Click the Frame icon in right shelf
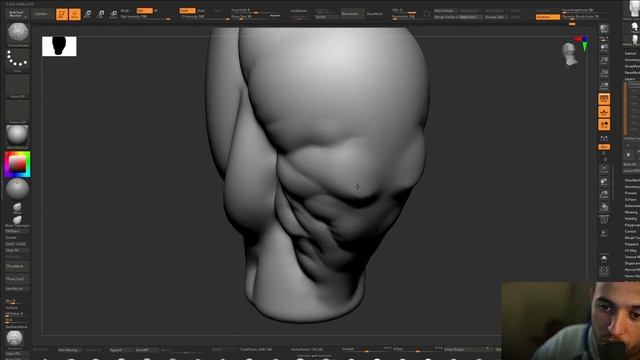 [x=604, y=169]
